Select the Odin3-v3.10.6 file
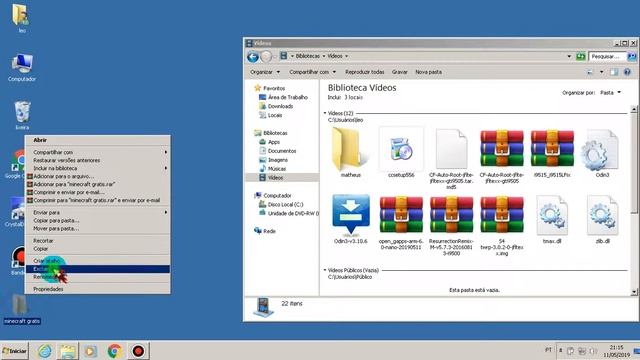Image resolution: width=640 pixels, height=360 pixels. coord(351,220)
